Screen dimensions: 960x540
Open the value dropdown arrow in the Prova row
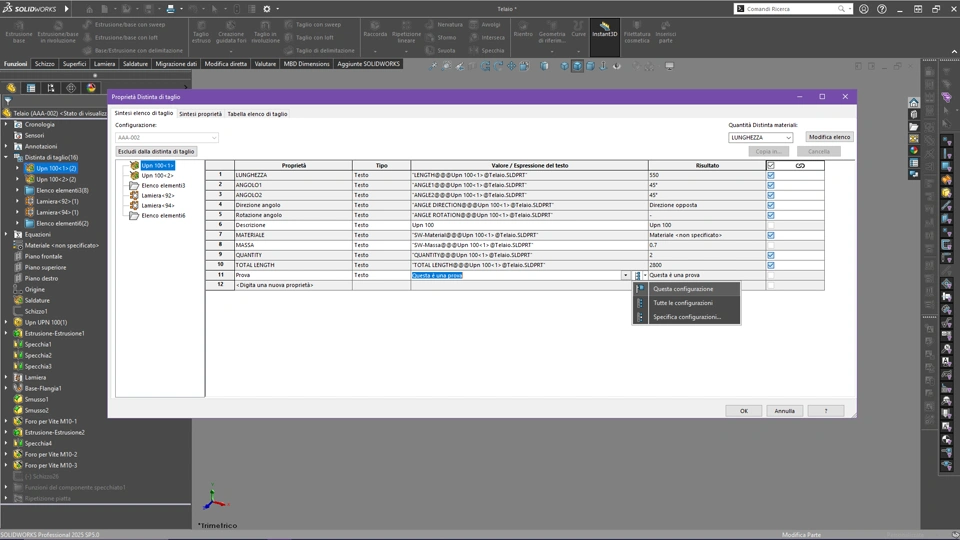(625, 276)
